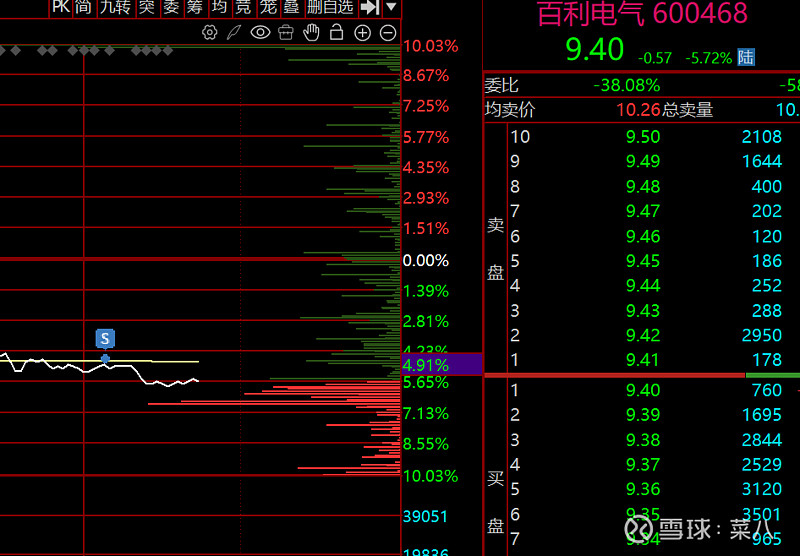Toggle the 叠 overlay button
The width and height of the screenshot is (800, 556).
point(291,7)
